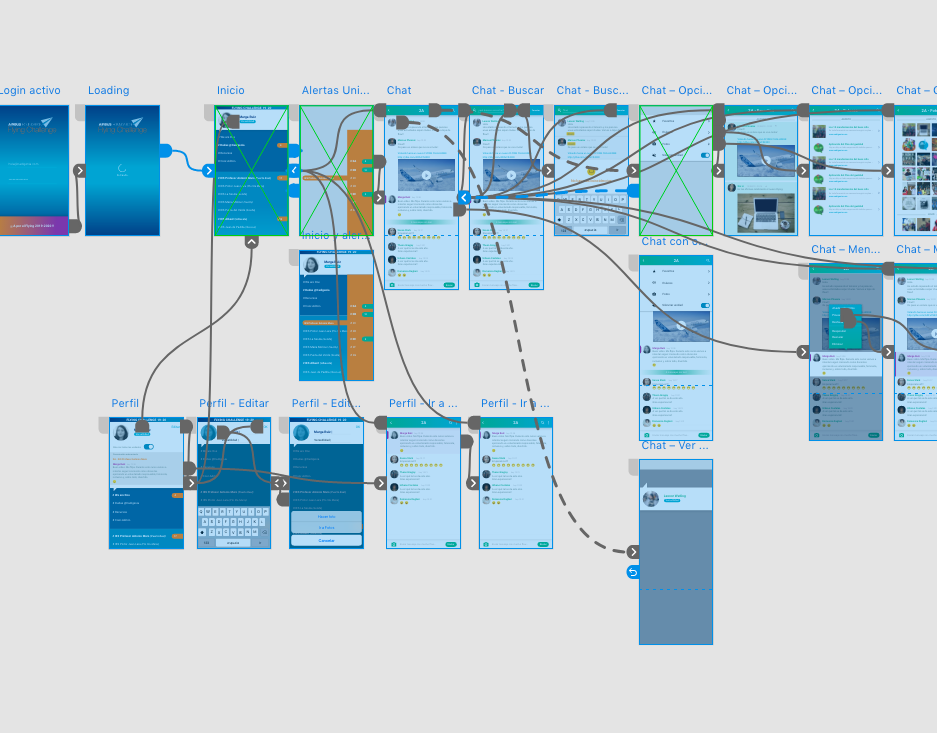Select the Chat - Busc... artboard title
Screen dimensions: 937x733
pos(592,90)
